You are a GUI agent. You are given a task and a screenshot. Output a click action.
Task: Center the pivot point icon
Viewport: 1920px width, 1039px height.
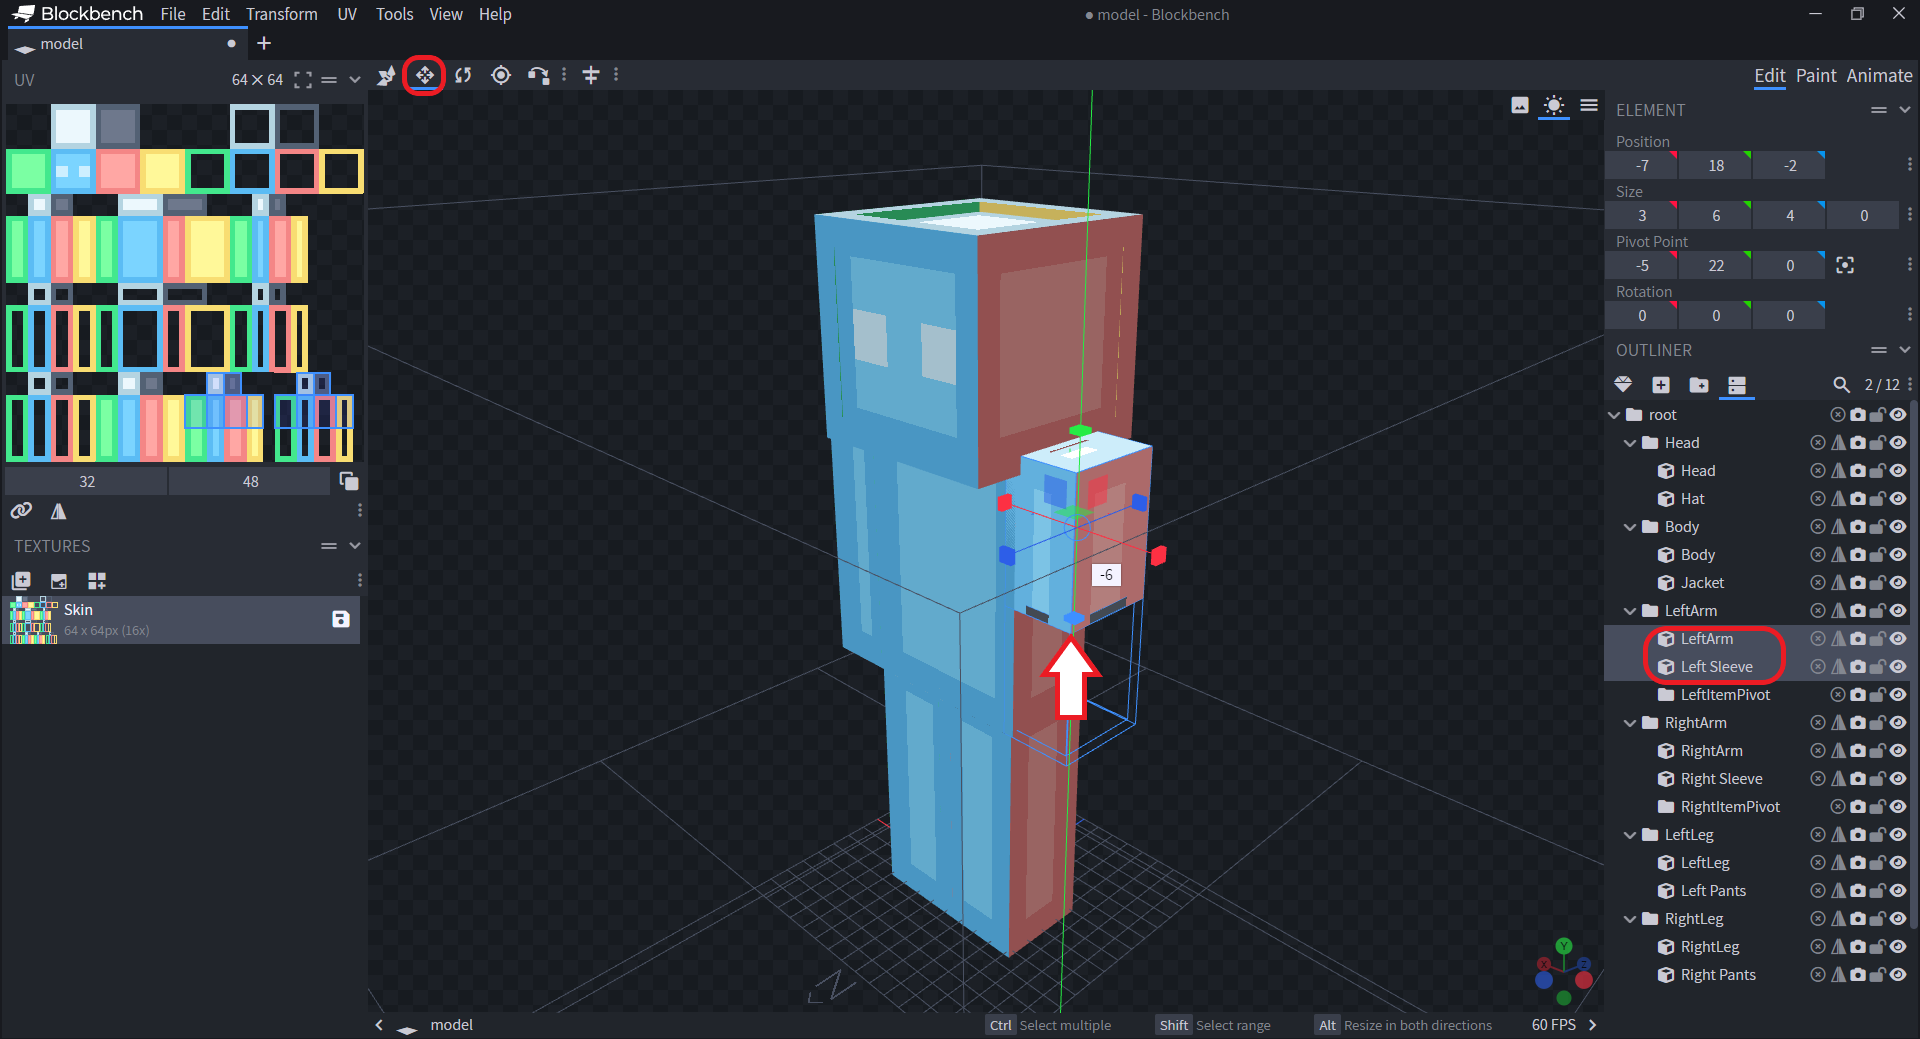(x=1845, y=265)
